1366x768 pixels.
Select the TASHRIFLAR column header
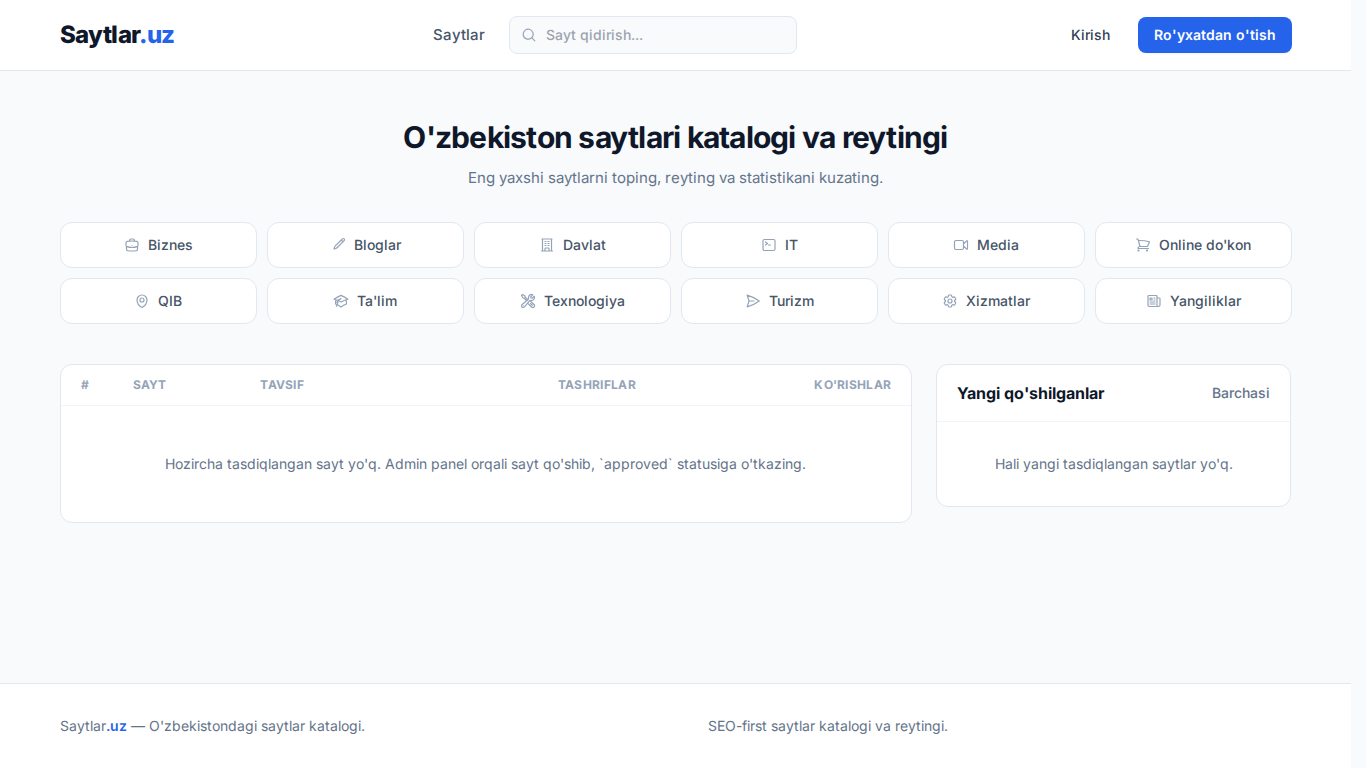click(x=597, y=385)
